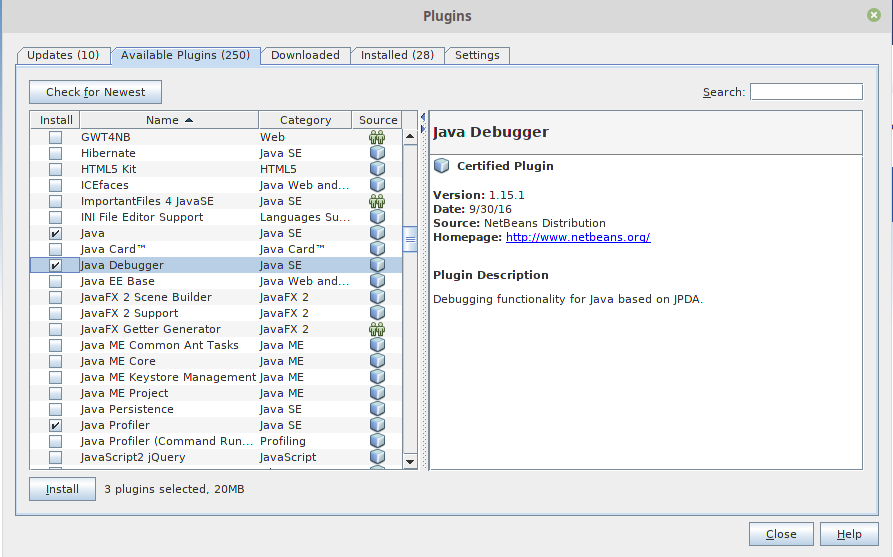893x557 pixels.
Task: Check the GWT4NB install checkbox
Action: 55,137
